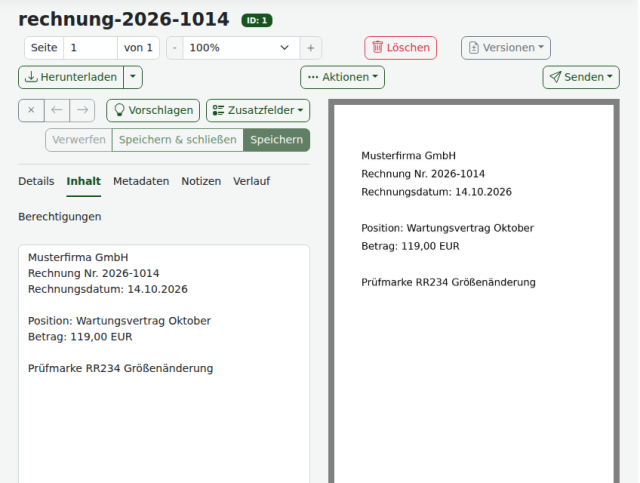
Task: Open the Versionen dropdown
Action: (x=506, y=48)
